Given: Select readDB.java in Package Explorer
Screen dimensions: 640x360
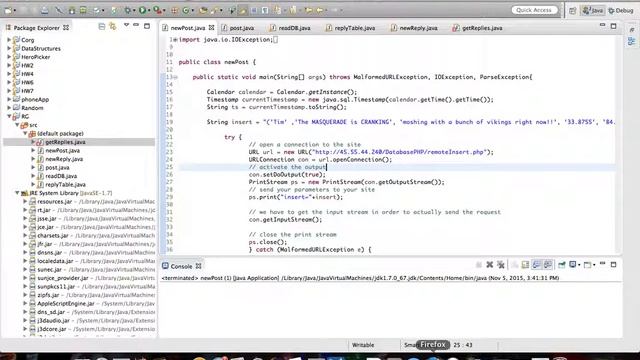Looking at the screenshot, I should [x=61, y=176].
